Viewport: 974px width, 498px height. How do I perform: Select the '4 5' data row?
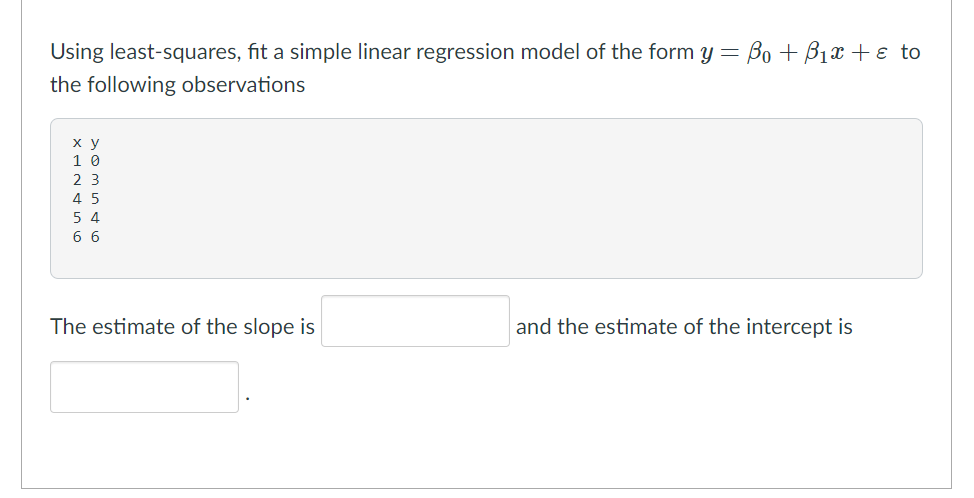click(x=86, y=199)
